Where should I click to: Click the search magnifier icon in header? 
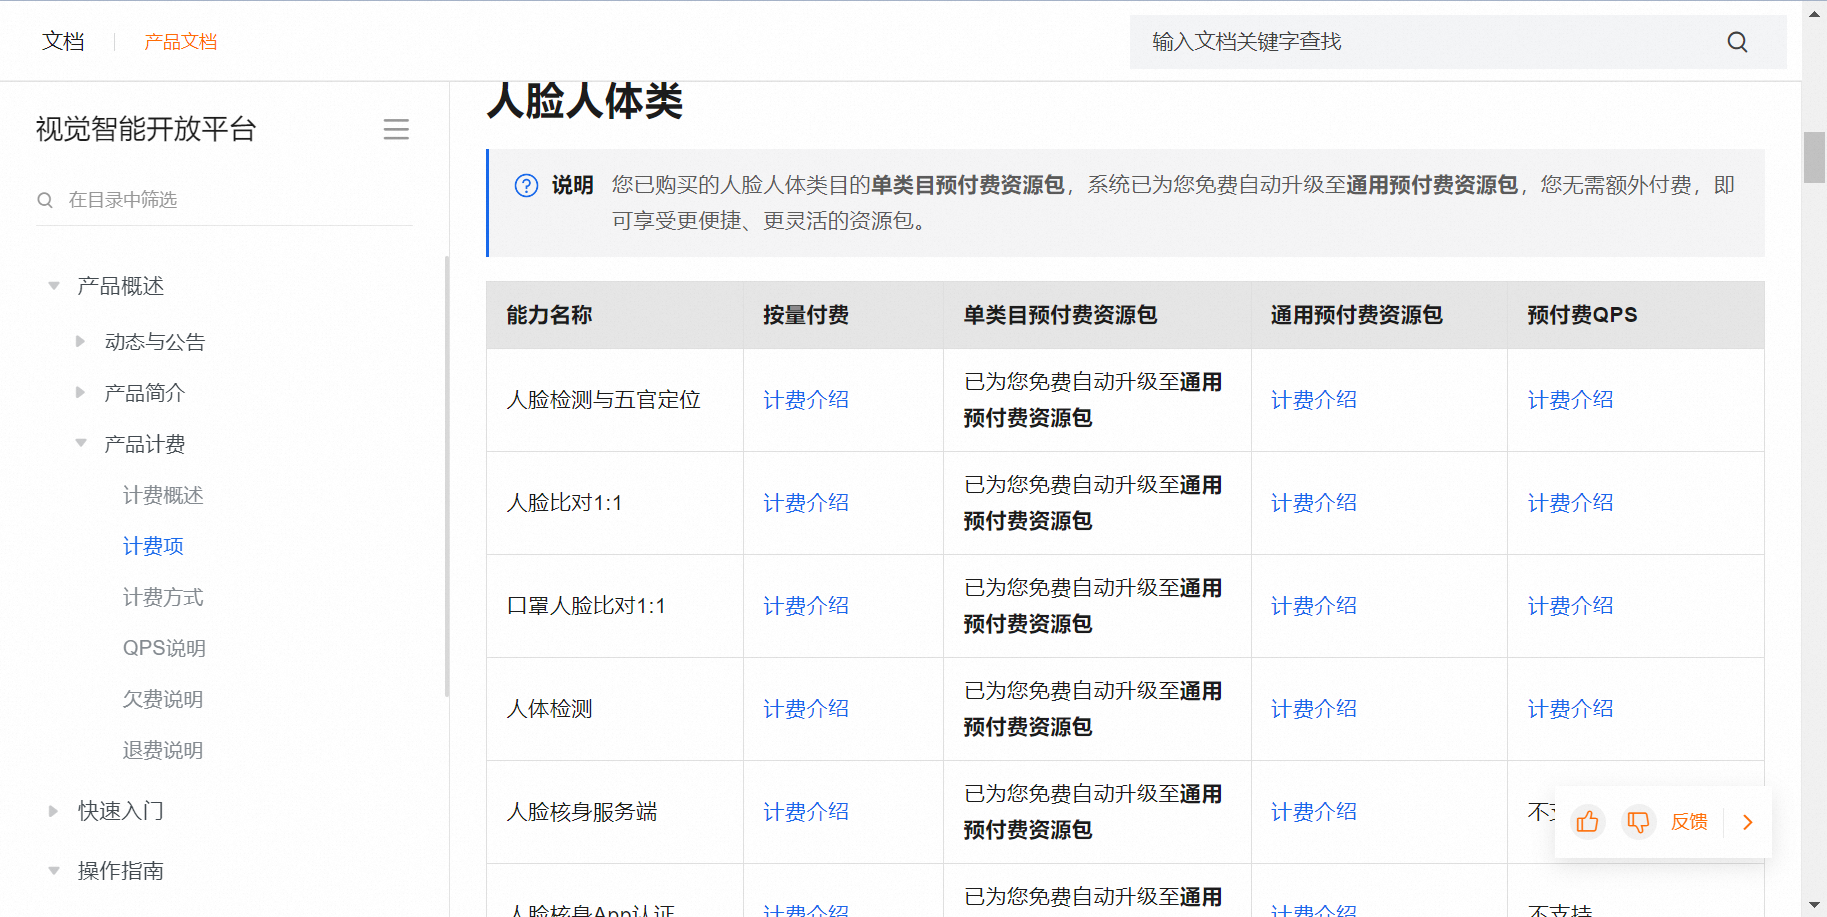pos(1737,42)
